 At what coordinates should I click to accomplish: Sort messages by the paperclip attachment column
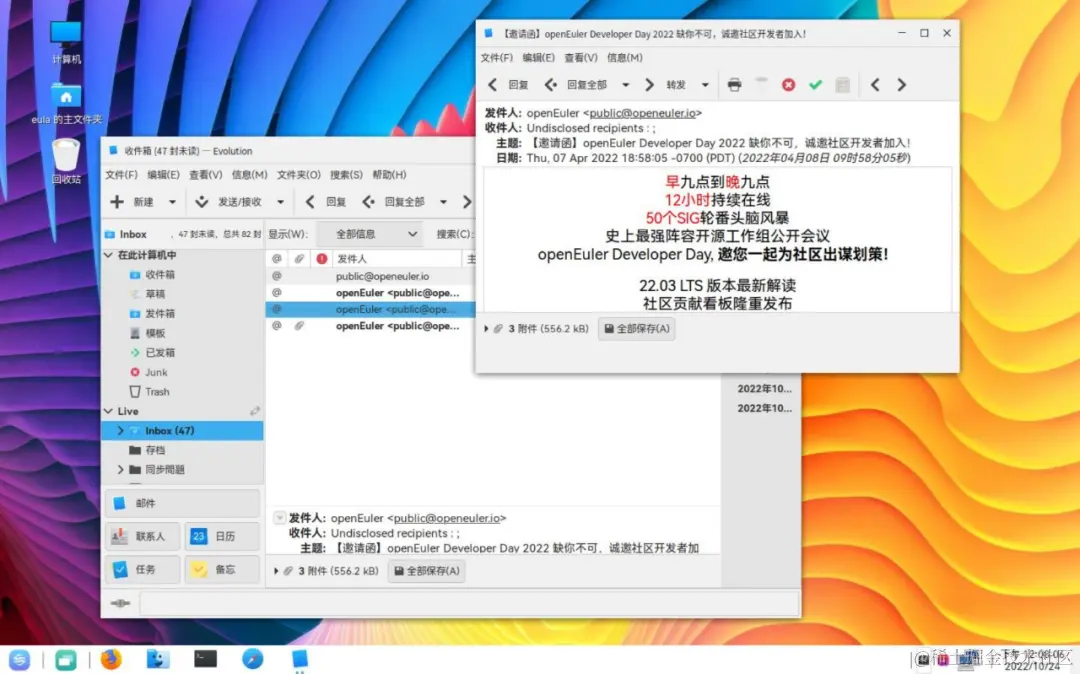tap(298, 258)
